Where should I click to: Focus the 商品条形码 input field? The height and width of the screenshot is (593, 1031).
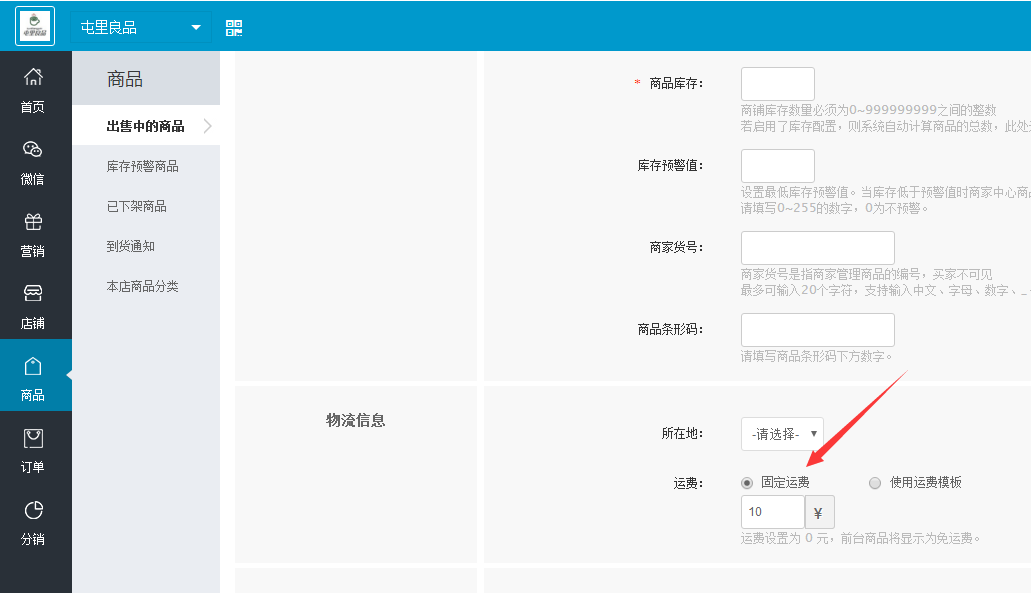pyautogui.click(x=817, y=329)
